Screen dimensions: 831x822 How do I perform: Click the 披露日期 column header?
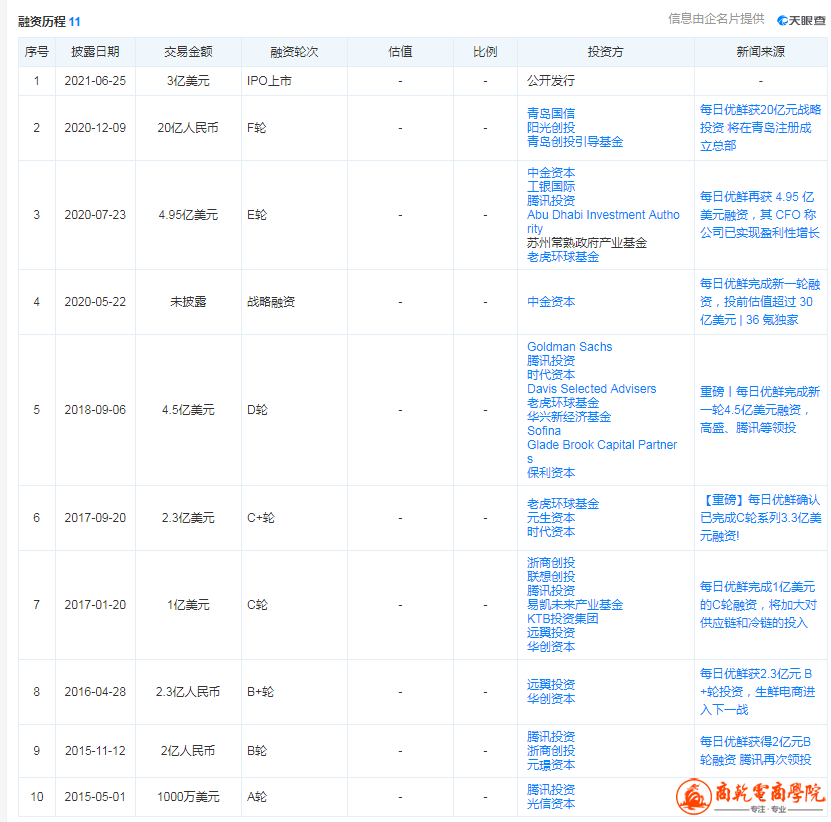(95, 52)
